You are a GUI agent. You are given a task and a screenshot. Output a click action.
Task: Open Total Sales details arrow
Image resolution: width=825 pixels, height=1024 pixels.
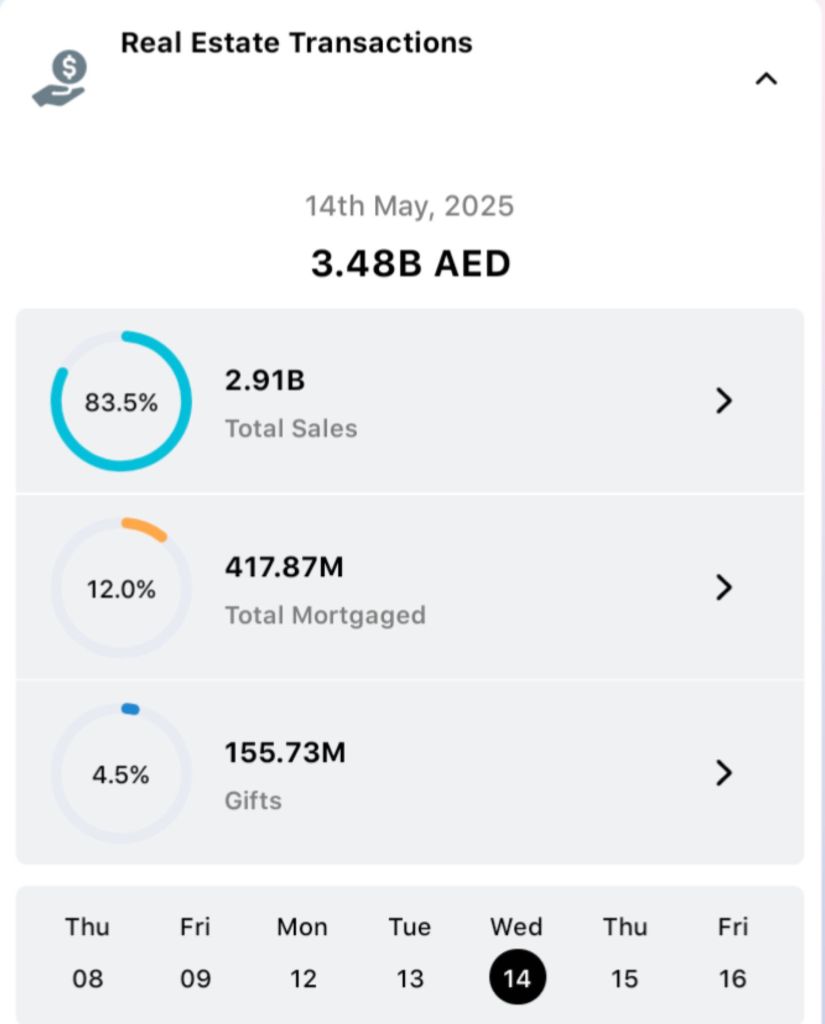click(x=725, y=401)
